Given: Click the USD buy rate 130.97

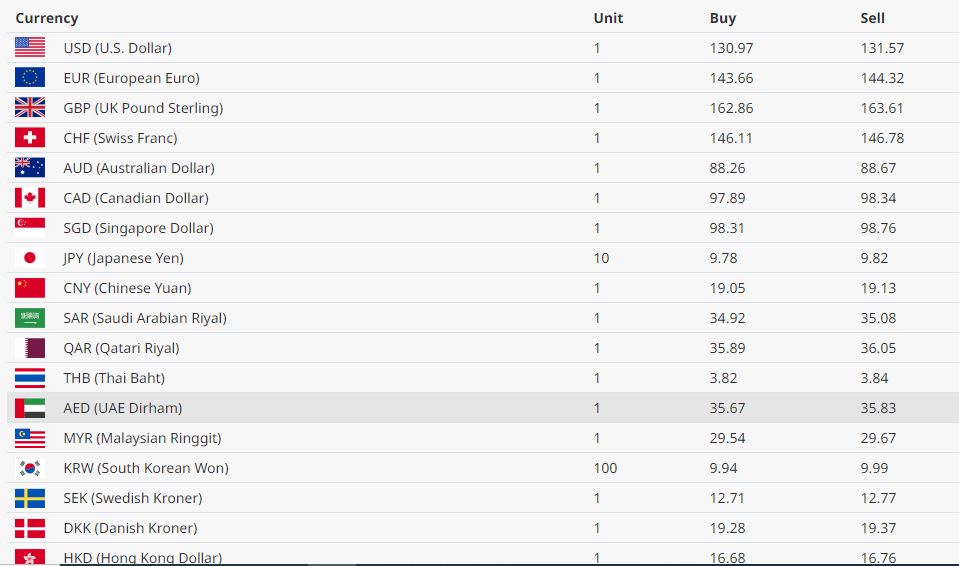Looking at the screenshot, I should point(730,48).
